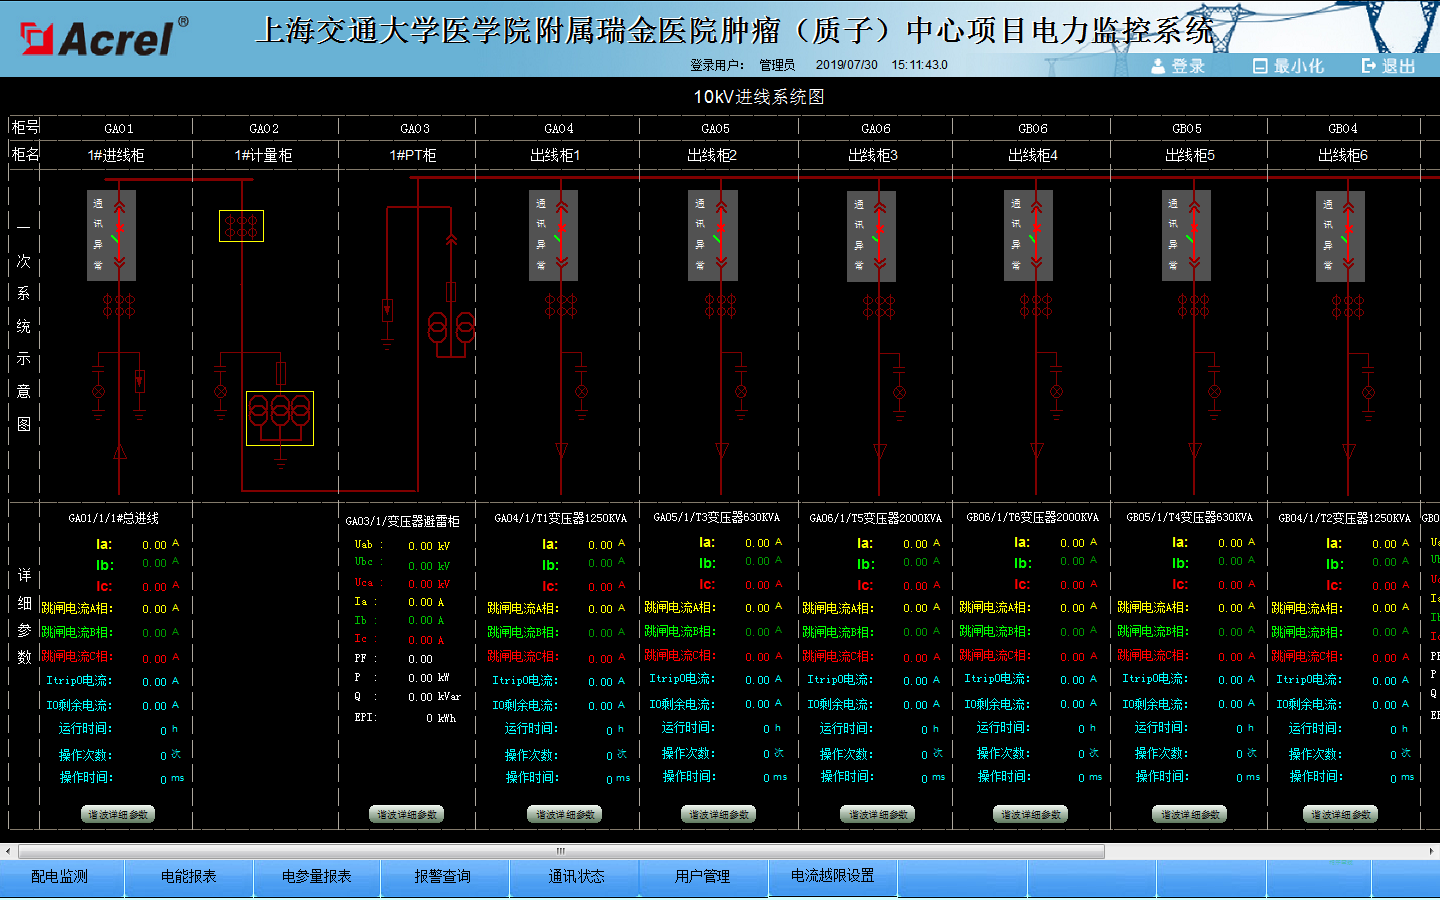
Task: Click the GA05 出线柜2 indicator lamp symbol
Action: pyautogui.click(x=741, y=392)
